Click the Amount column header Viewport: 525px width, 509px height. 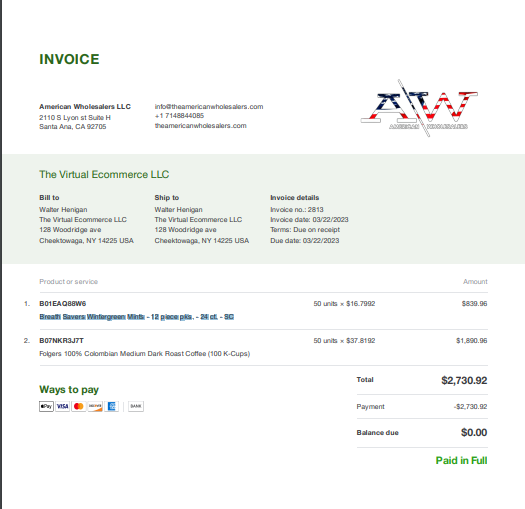475,282
